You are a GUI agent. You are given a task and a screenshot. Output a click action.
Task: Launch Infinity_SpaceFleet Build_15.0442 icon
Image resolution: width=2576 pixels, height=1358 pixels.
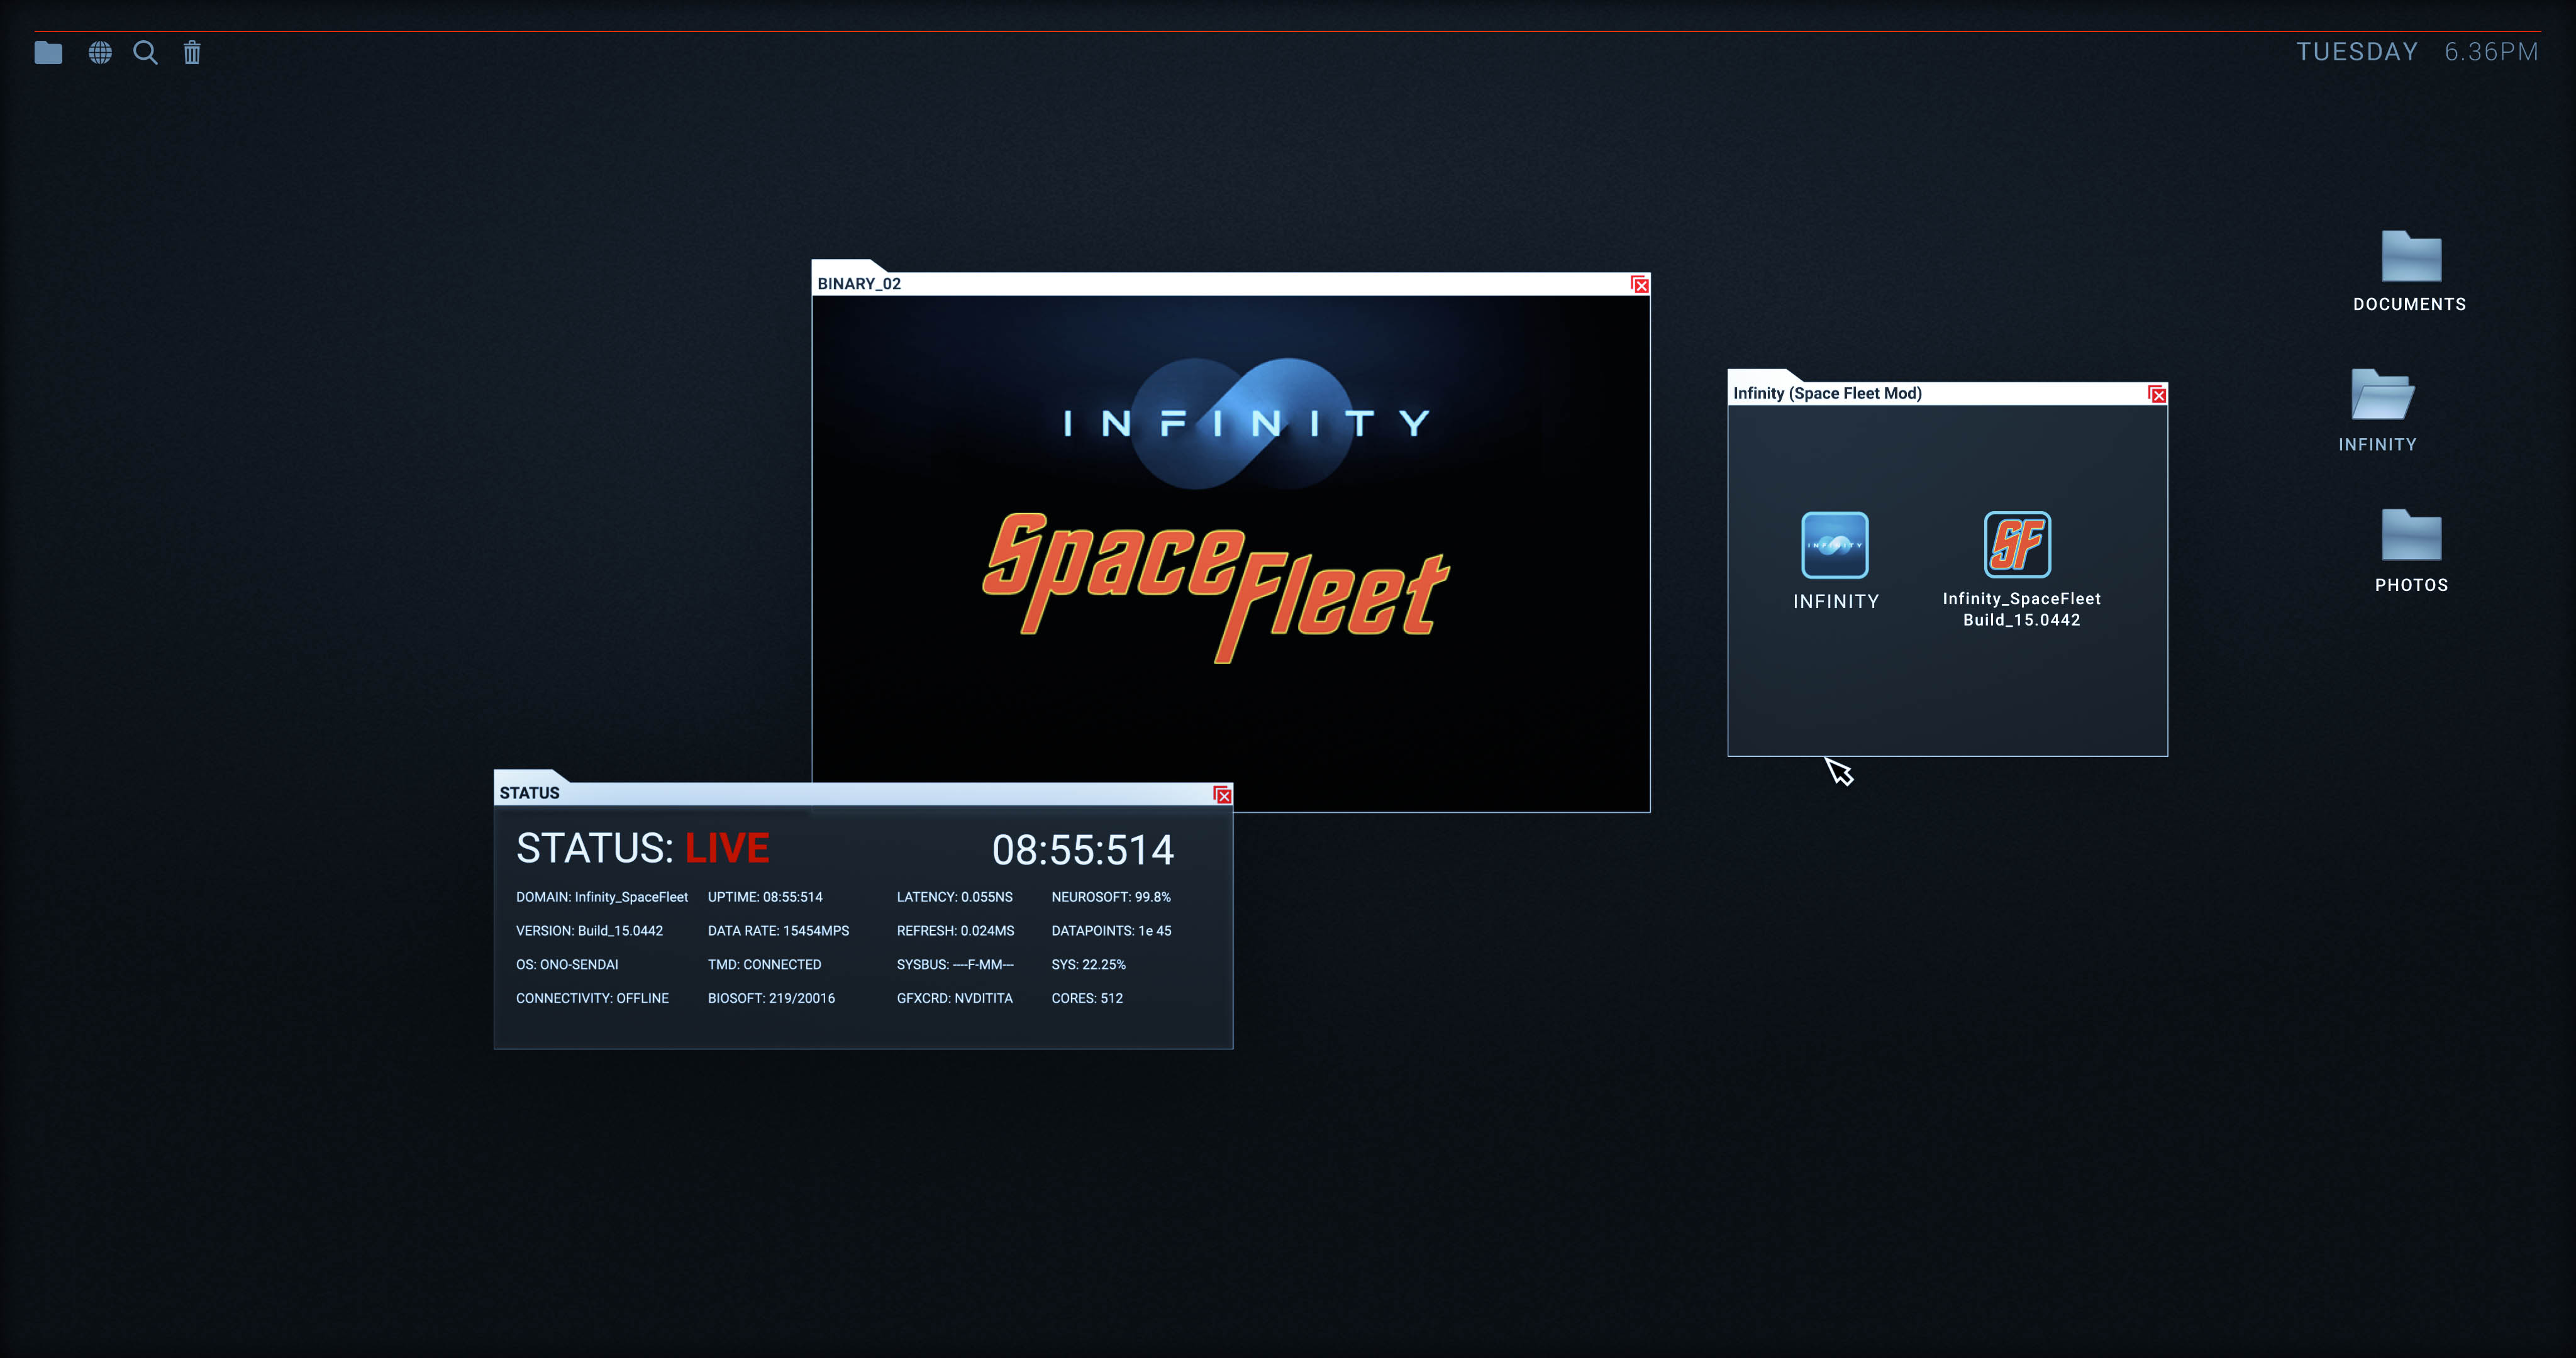[x=2017, y=545]
